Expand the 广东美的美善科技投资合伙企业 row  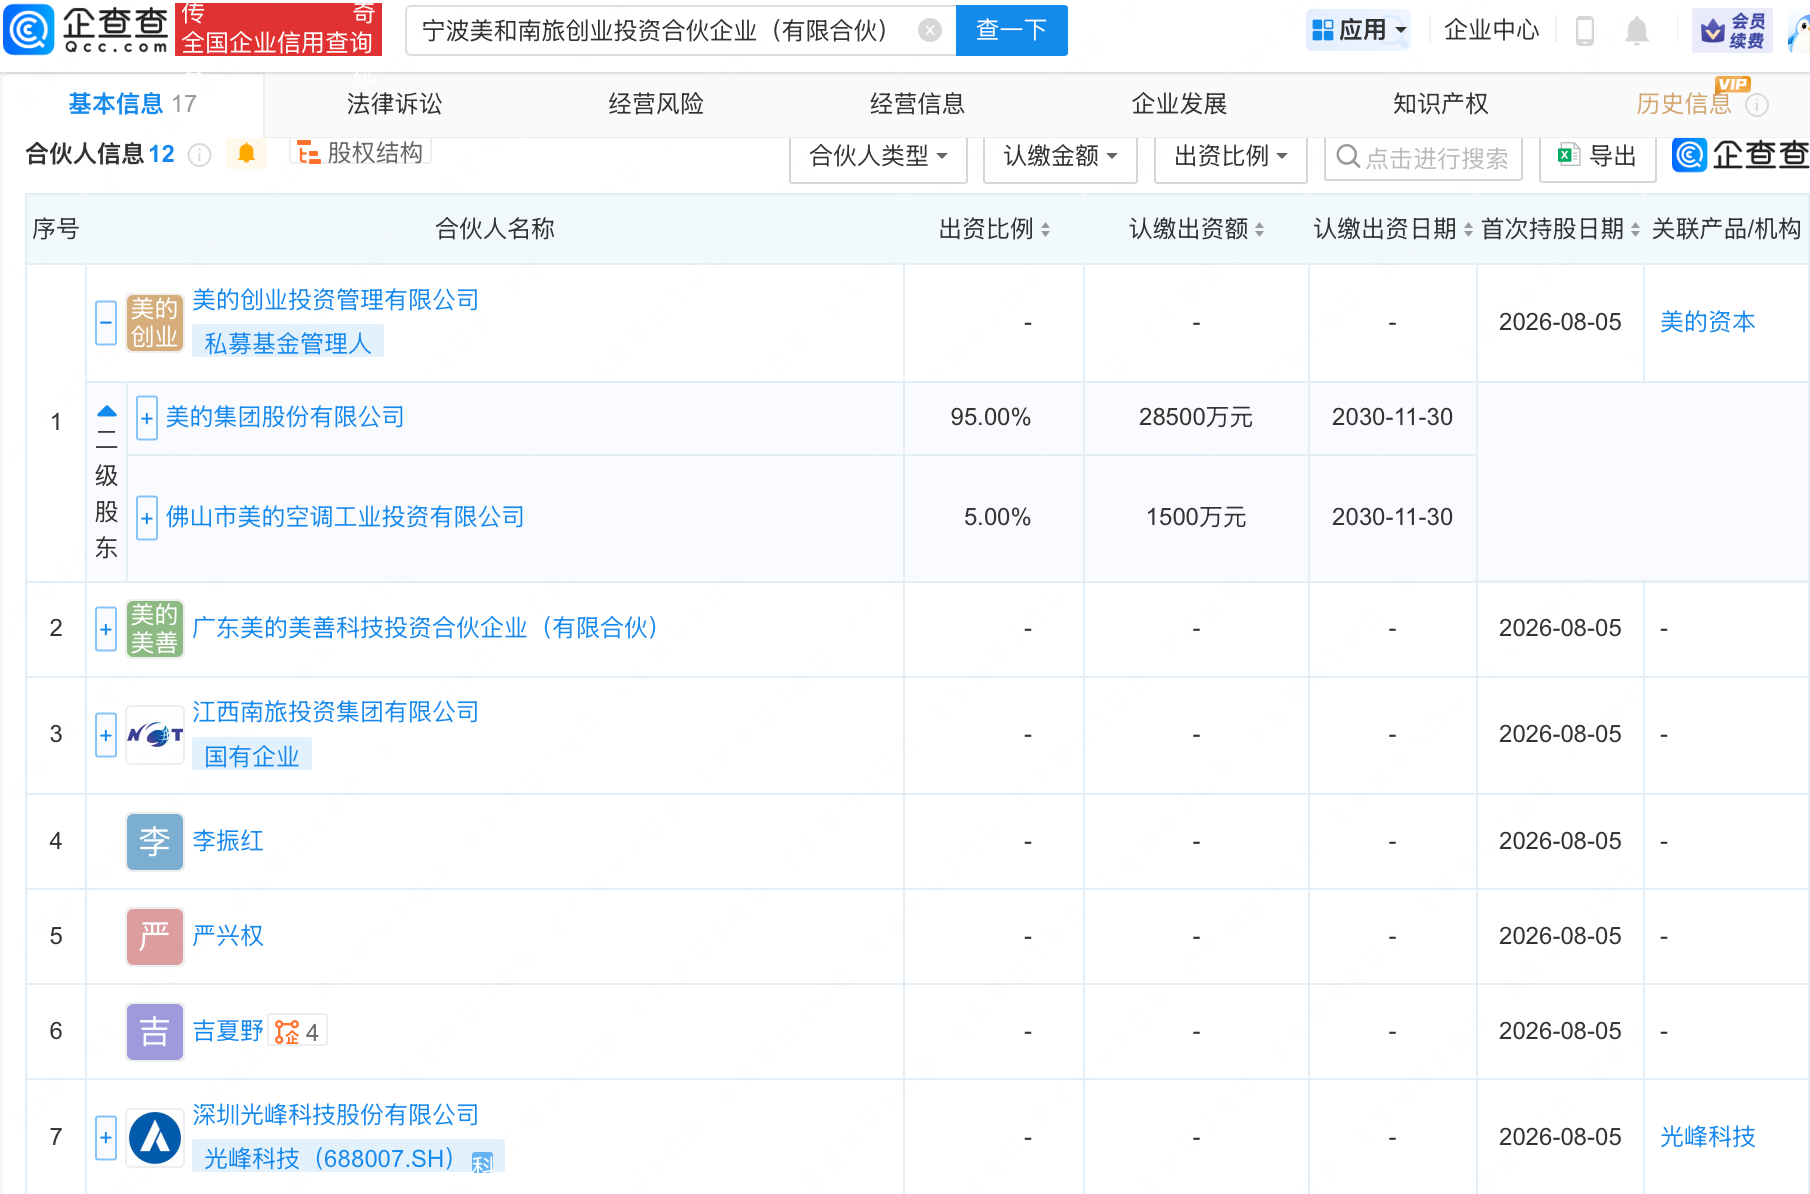pyautogui.click(x=106, y=629)
